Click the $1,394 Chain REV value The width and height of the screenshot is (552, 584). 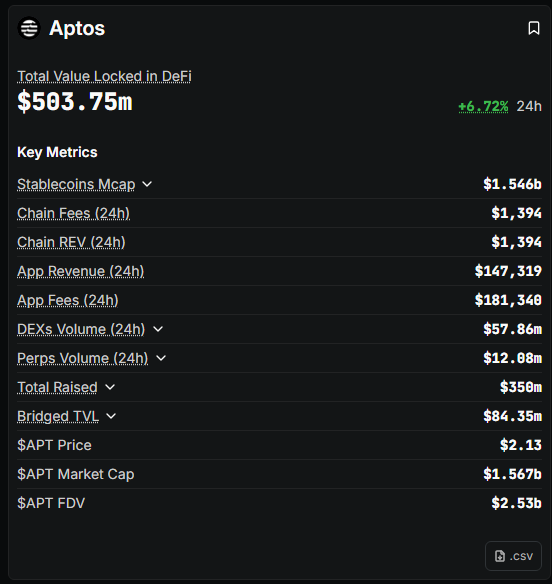click(x=516, y=242)
